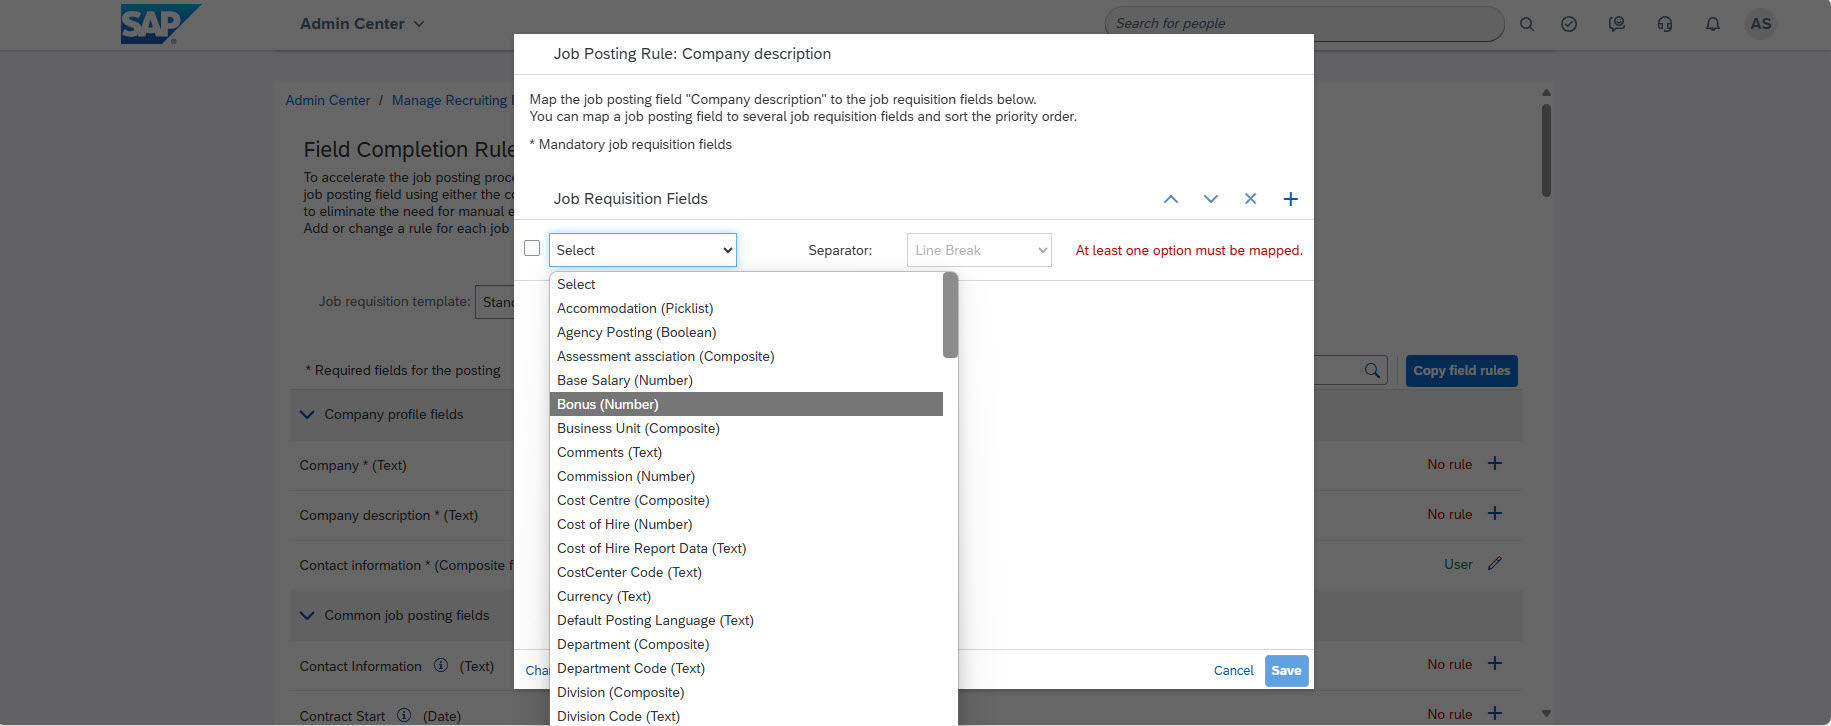The image size is (1831, 726).
Task: Add rule for Contact Information plus icon
Action: pyautogui.click(x=1495, y=663)
